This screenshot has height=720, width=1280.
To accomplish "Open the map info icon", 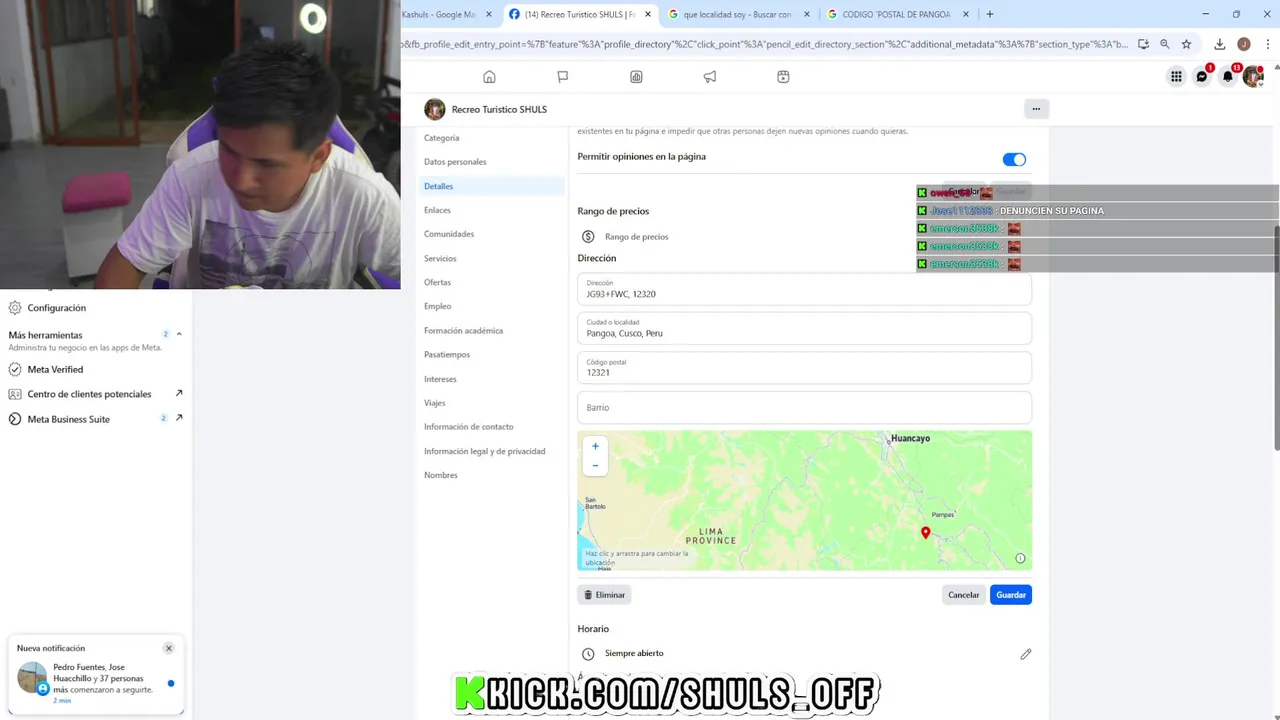I will coord(1020,558).
